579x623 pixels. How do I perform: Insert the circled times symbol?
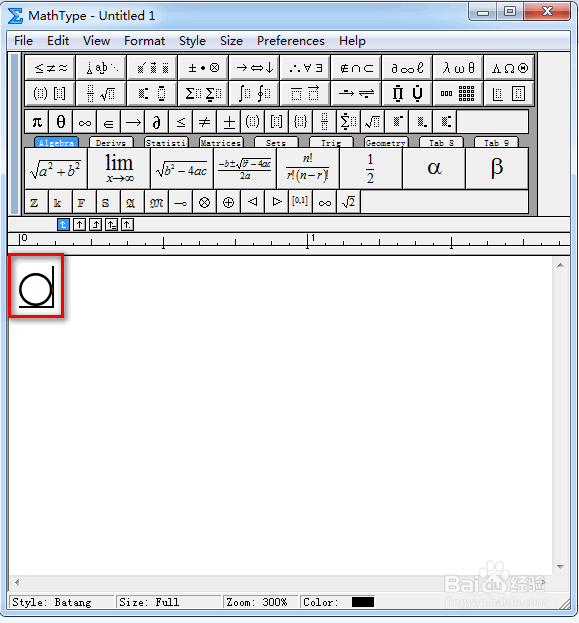click(x=204, y=202)
